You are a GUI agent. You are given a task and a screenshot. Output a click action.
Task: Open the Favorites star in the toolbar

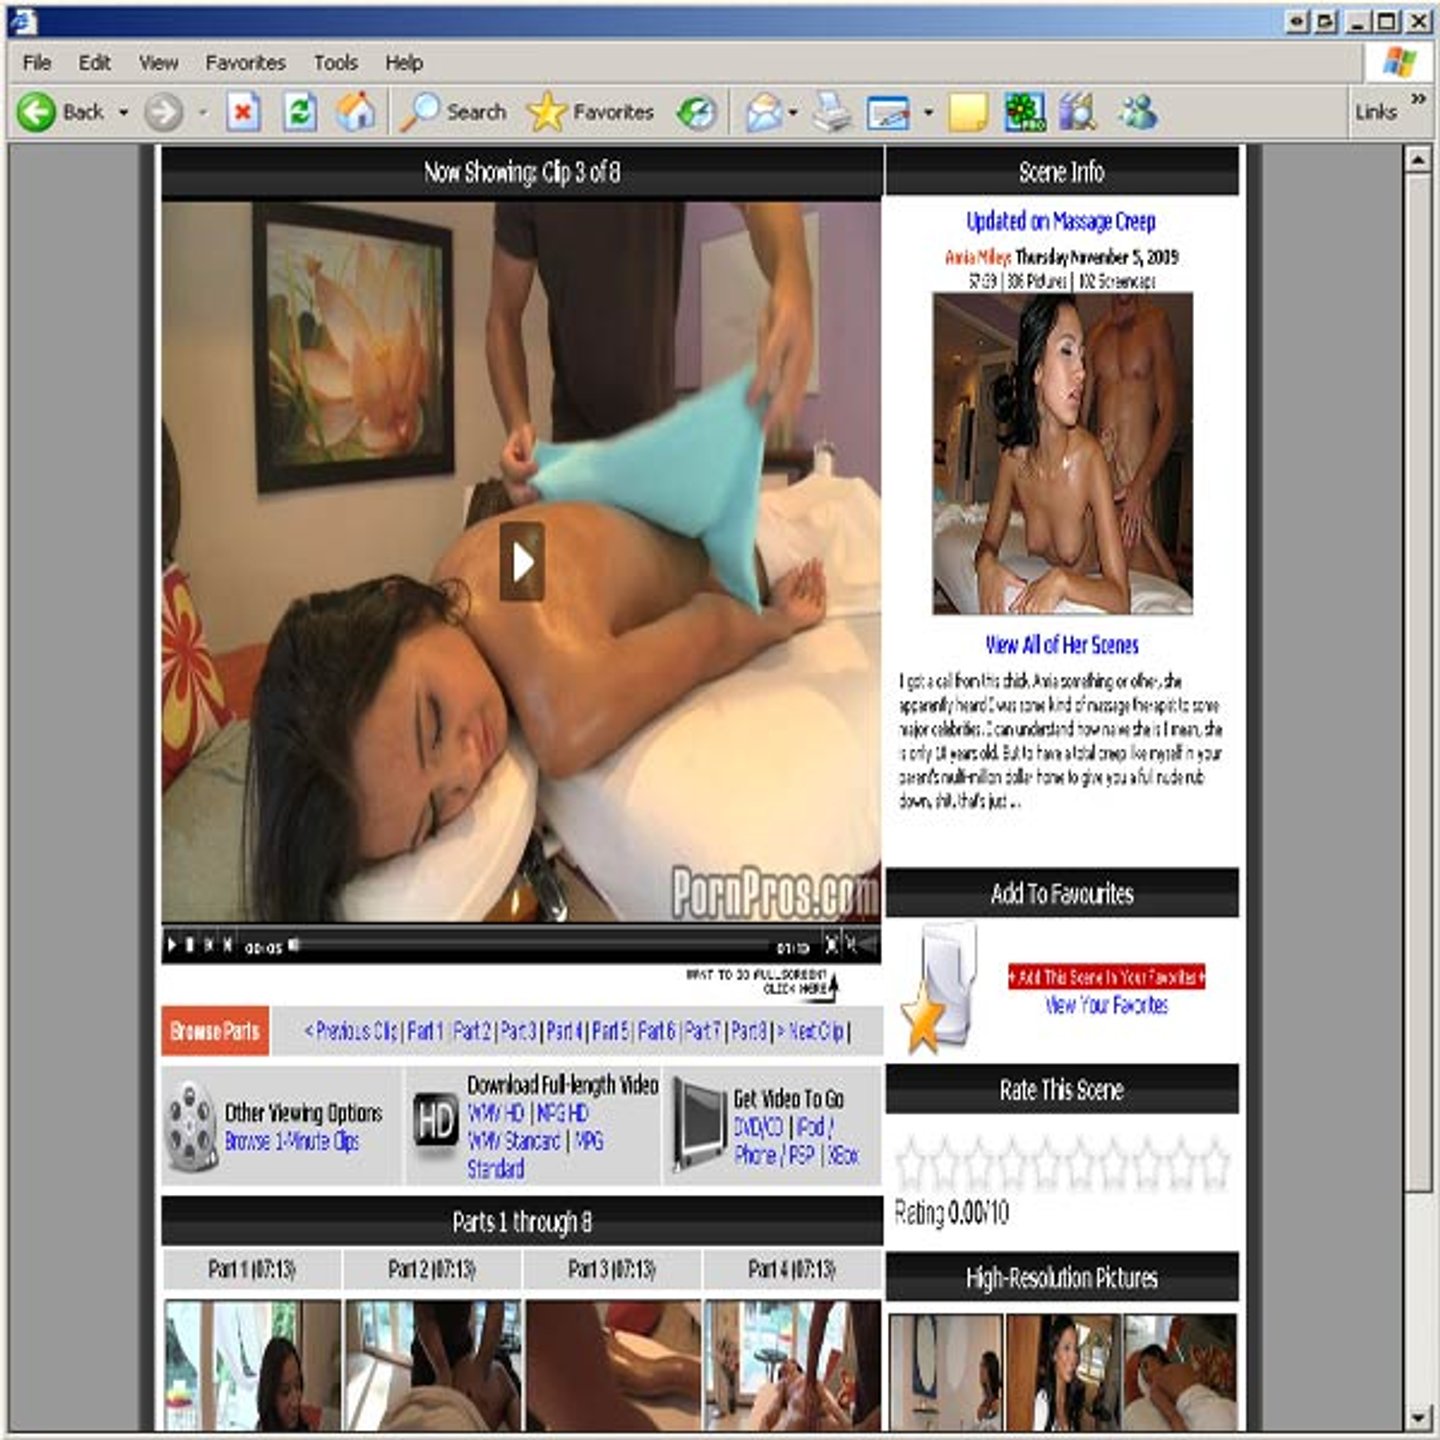pos(590,112)
